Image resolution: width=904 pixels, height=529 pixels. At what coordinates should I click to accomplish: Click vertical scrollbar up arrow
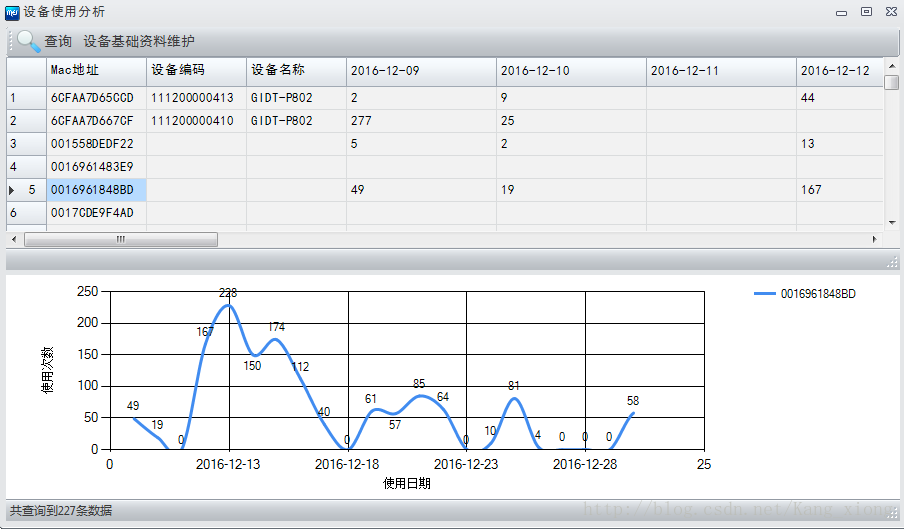pos(892,66)
